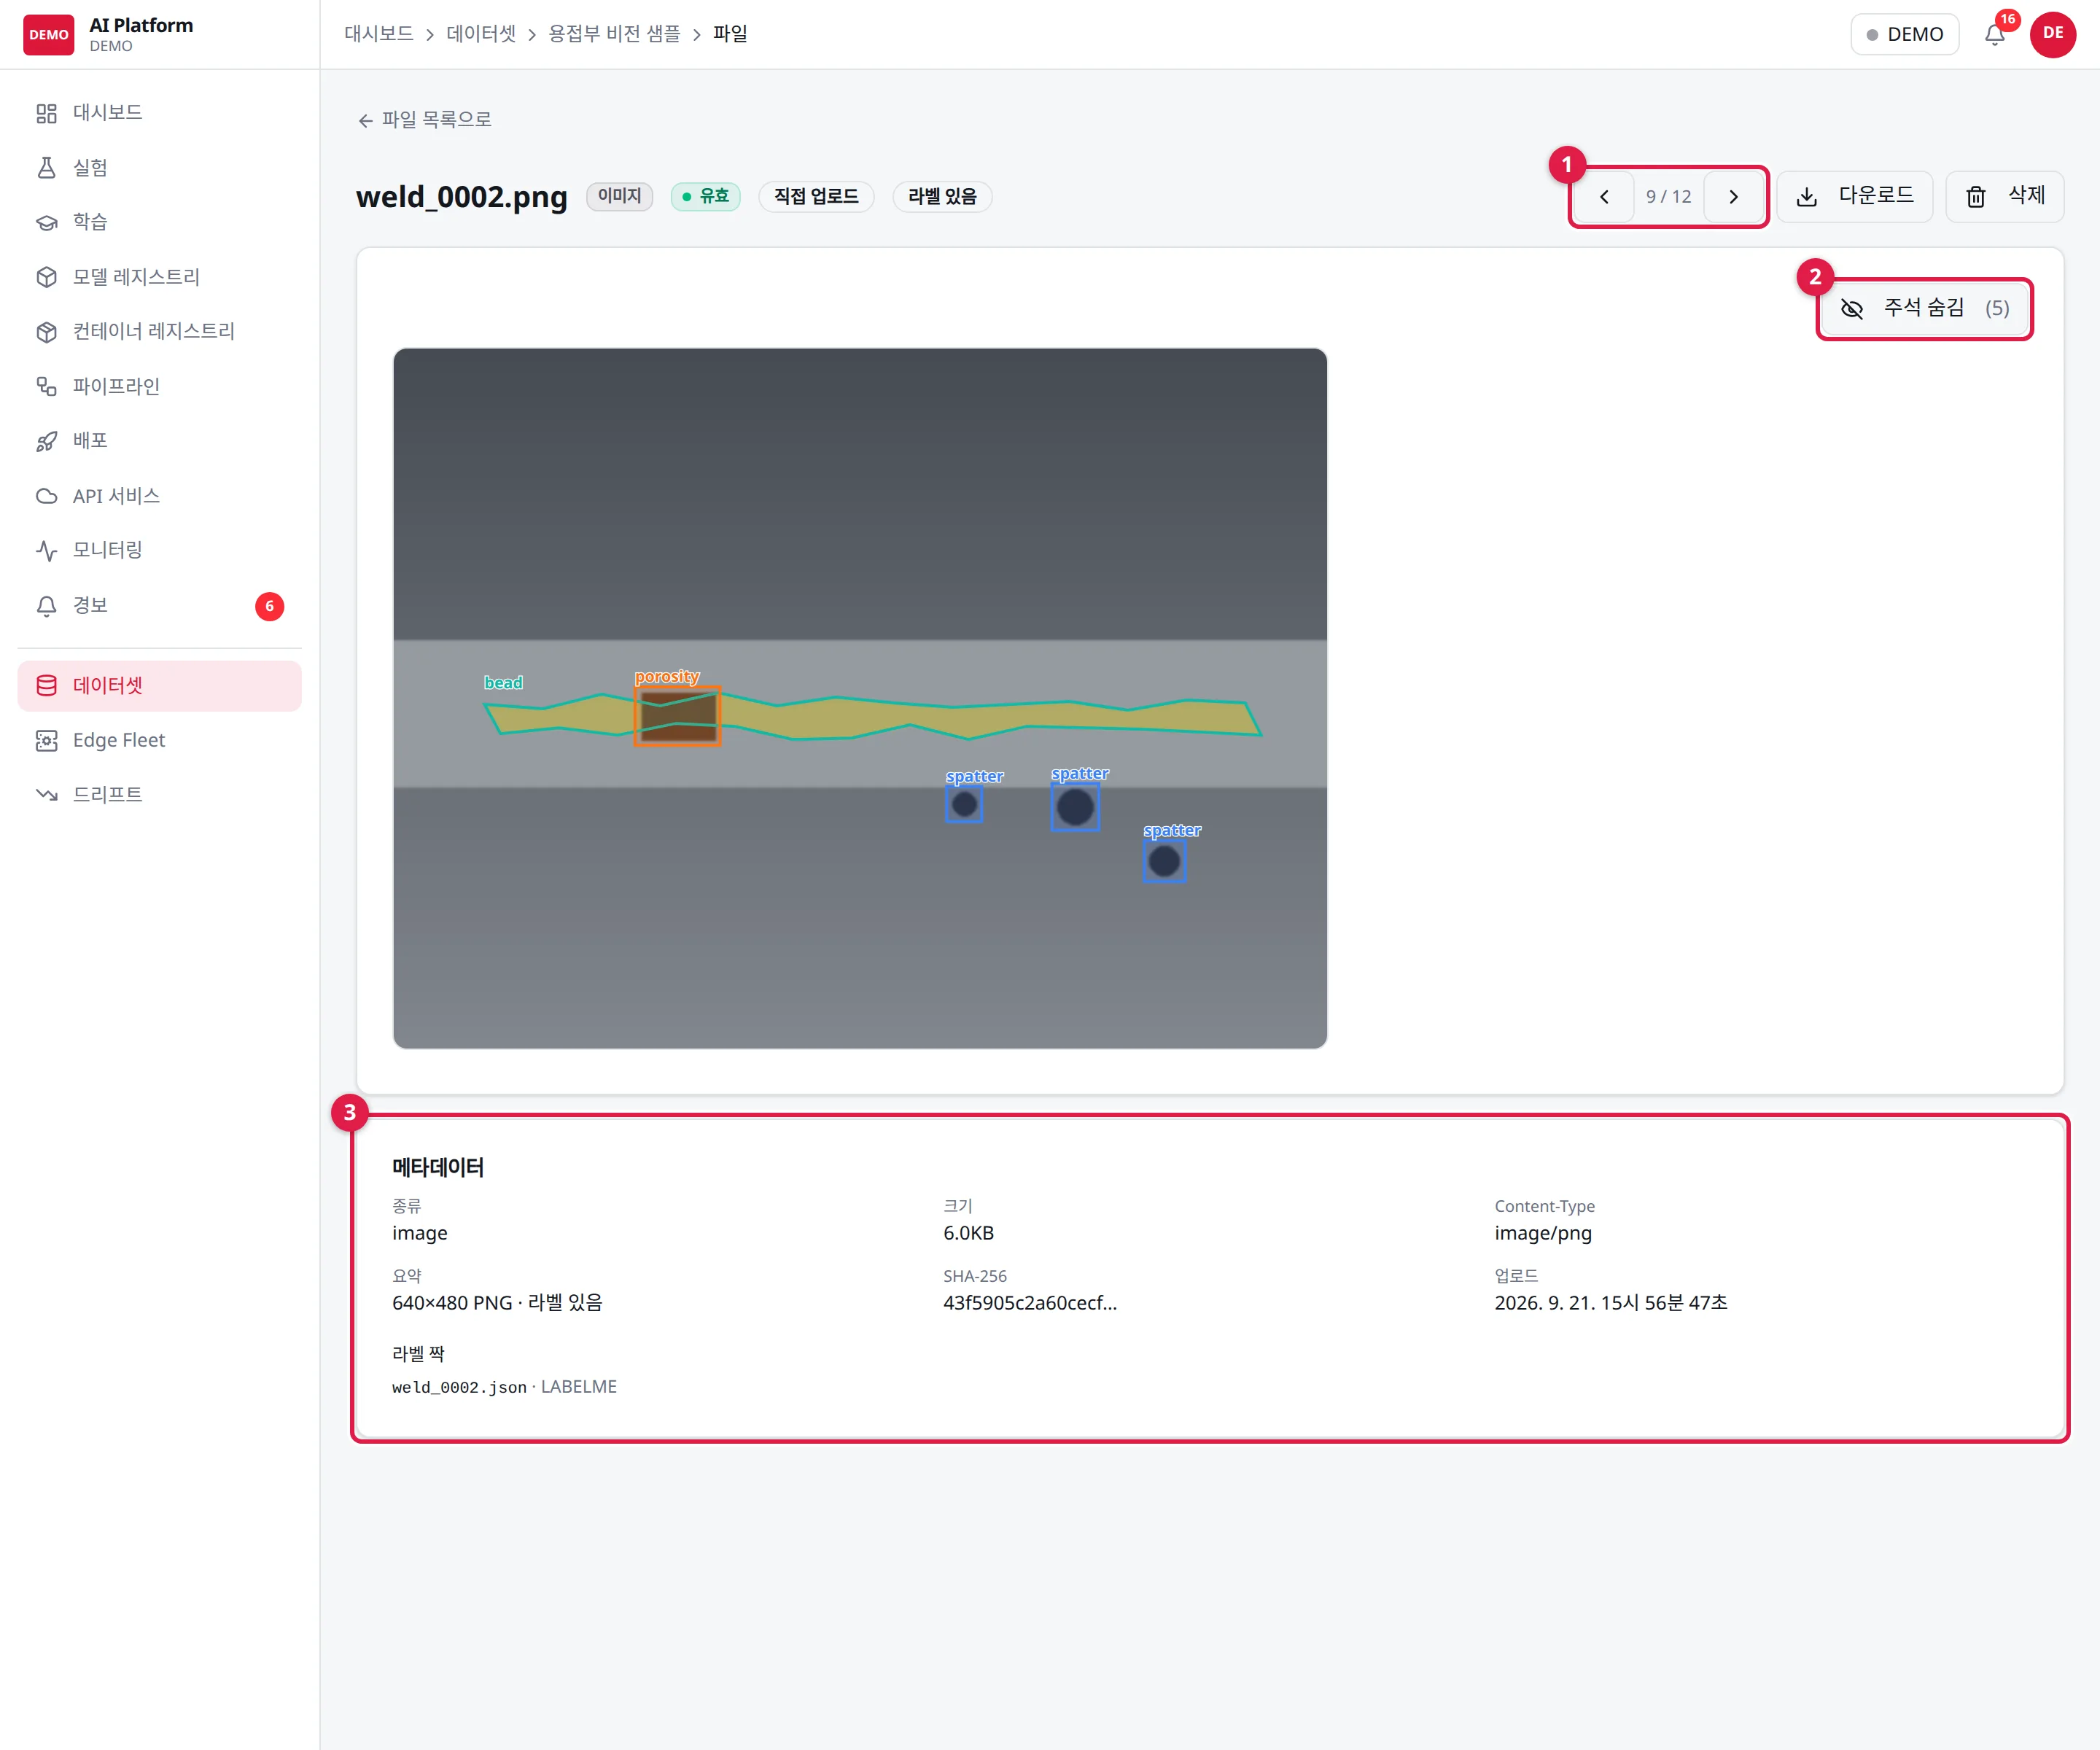Open the 학습 sidebar menu
The image size is (2100, 1750).
point(160,222)
